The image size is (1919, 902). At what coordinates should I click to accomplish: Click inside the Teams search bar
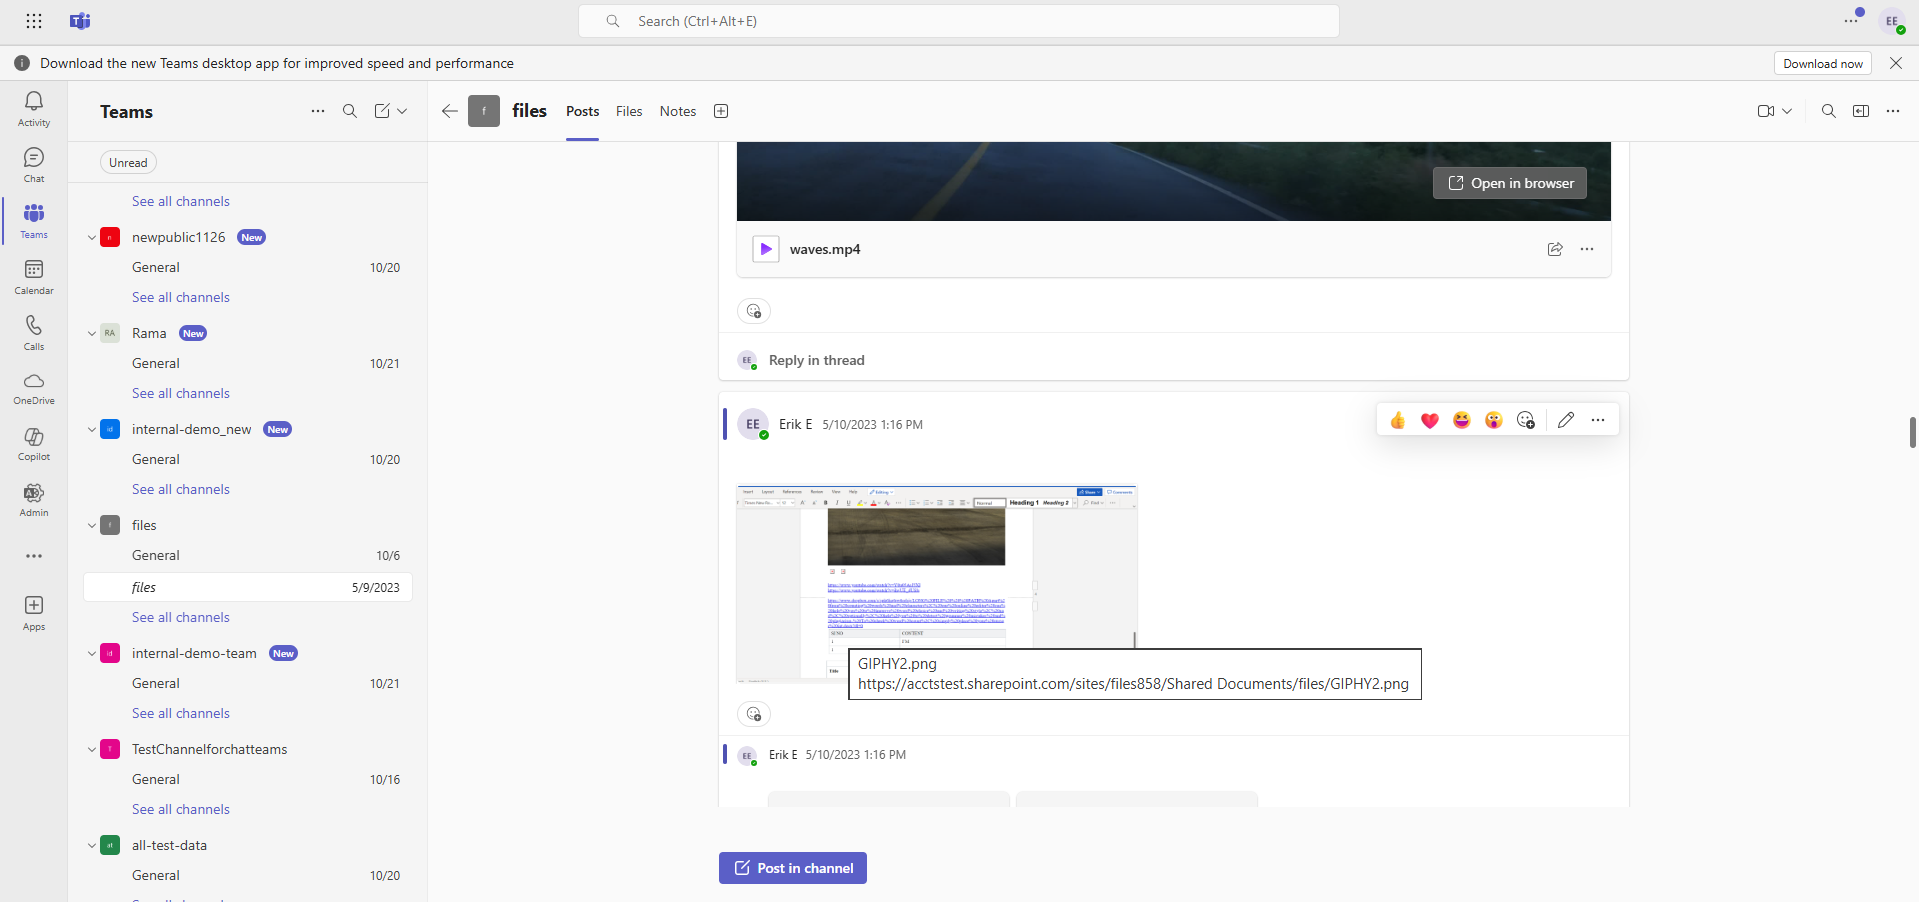pos(958,20)
